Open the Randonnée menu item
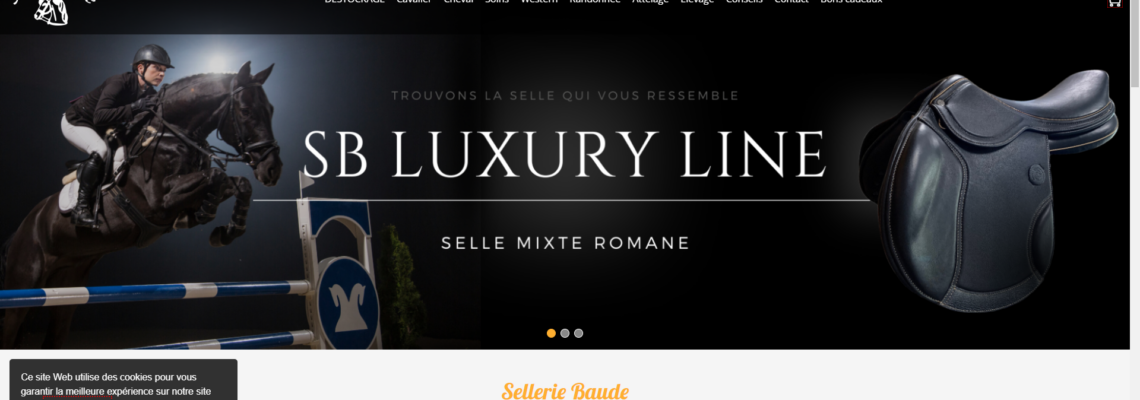Screen dimensions: 1140x400 [x=595, y=1]
